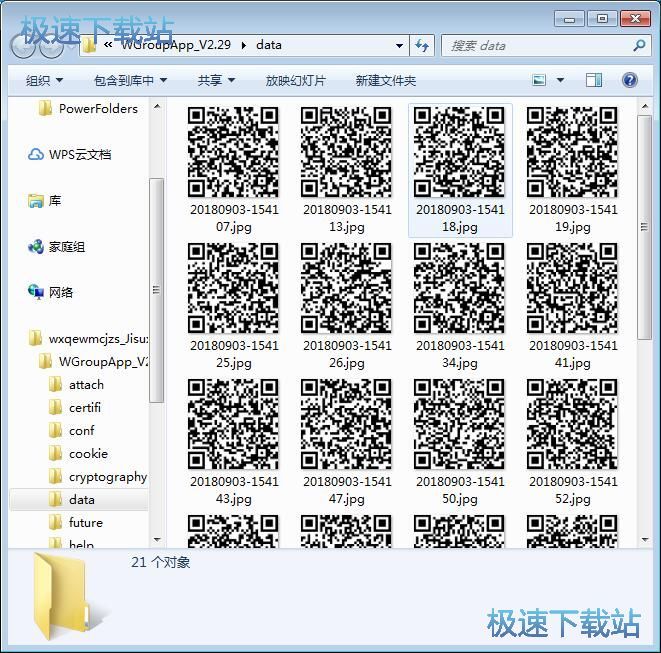This screenshot has width=661, height=653.
Task: Open the help question mark icon
Action: (x=629, y=80)
